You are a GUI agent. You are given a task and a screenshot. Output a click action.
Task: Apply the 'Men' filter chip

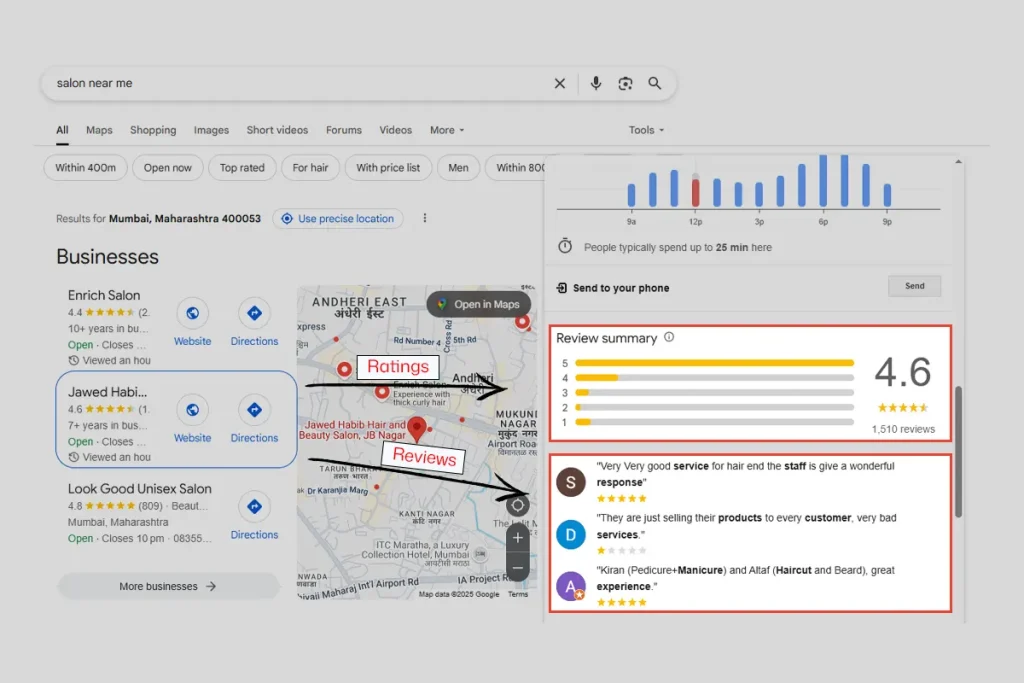[x=458, y=168]
